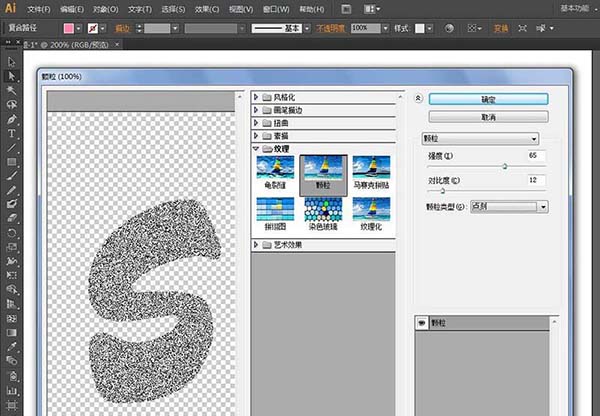Select the Eraser tool
600x416 pixels.
click(11, 218)
